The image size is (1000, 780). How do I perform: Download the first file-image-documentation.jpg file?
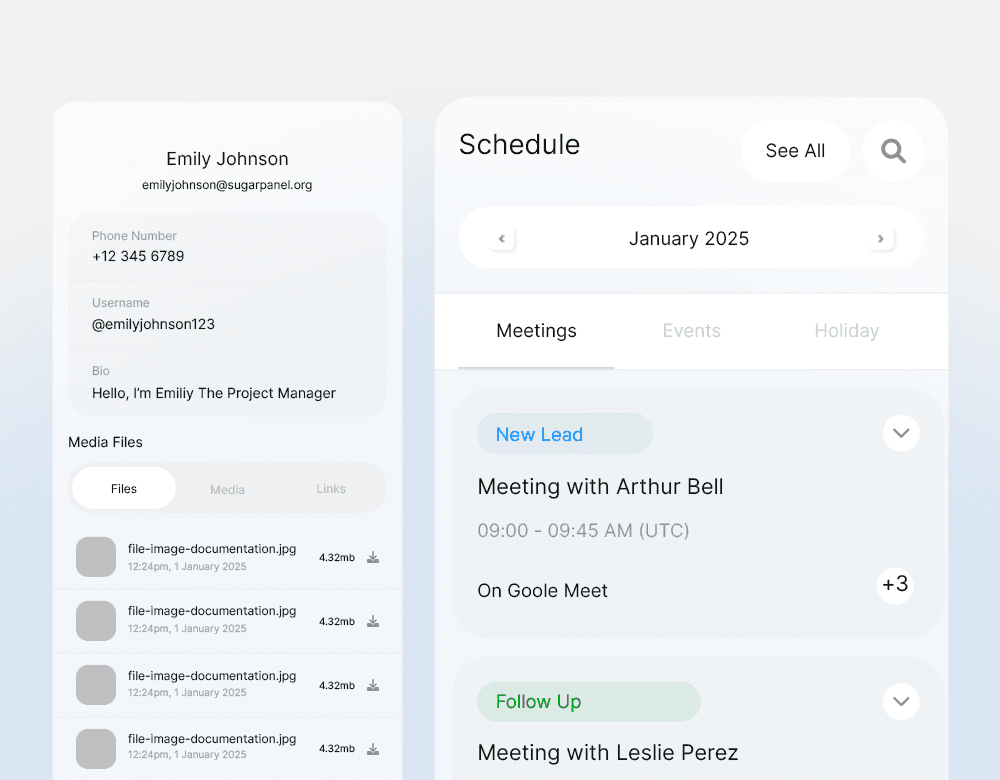tap(373, 557)
